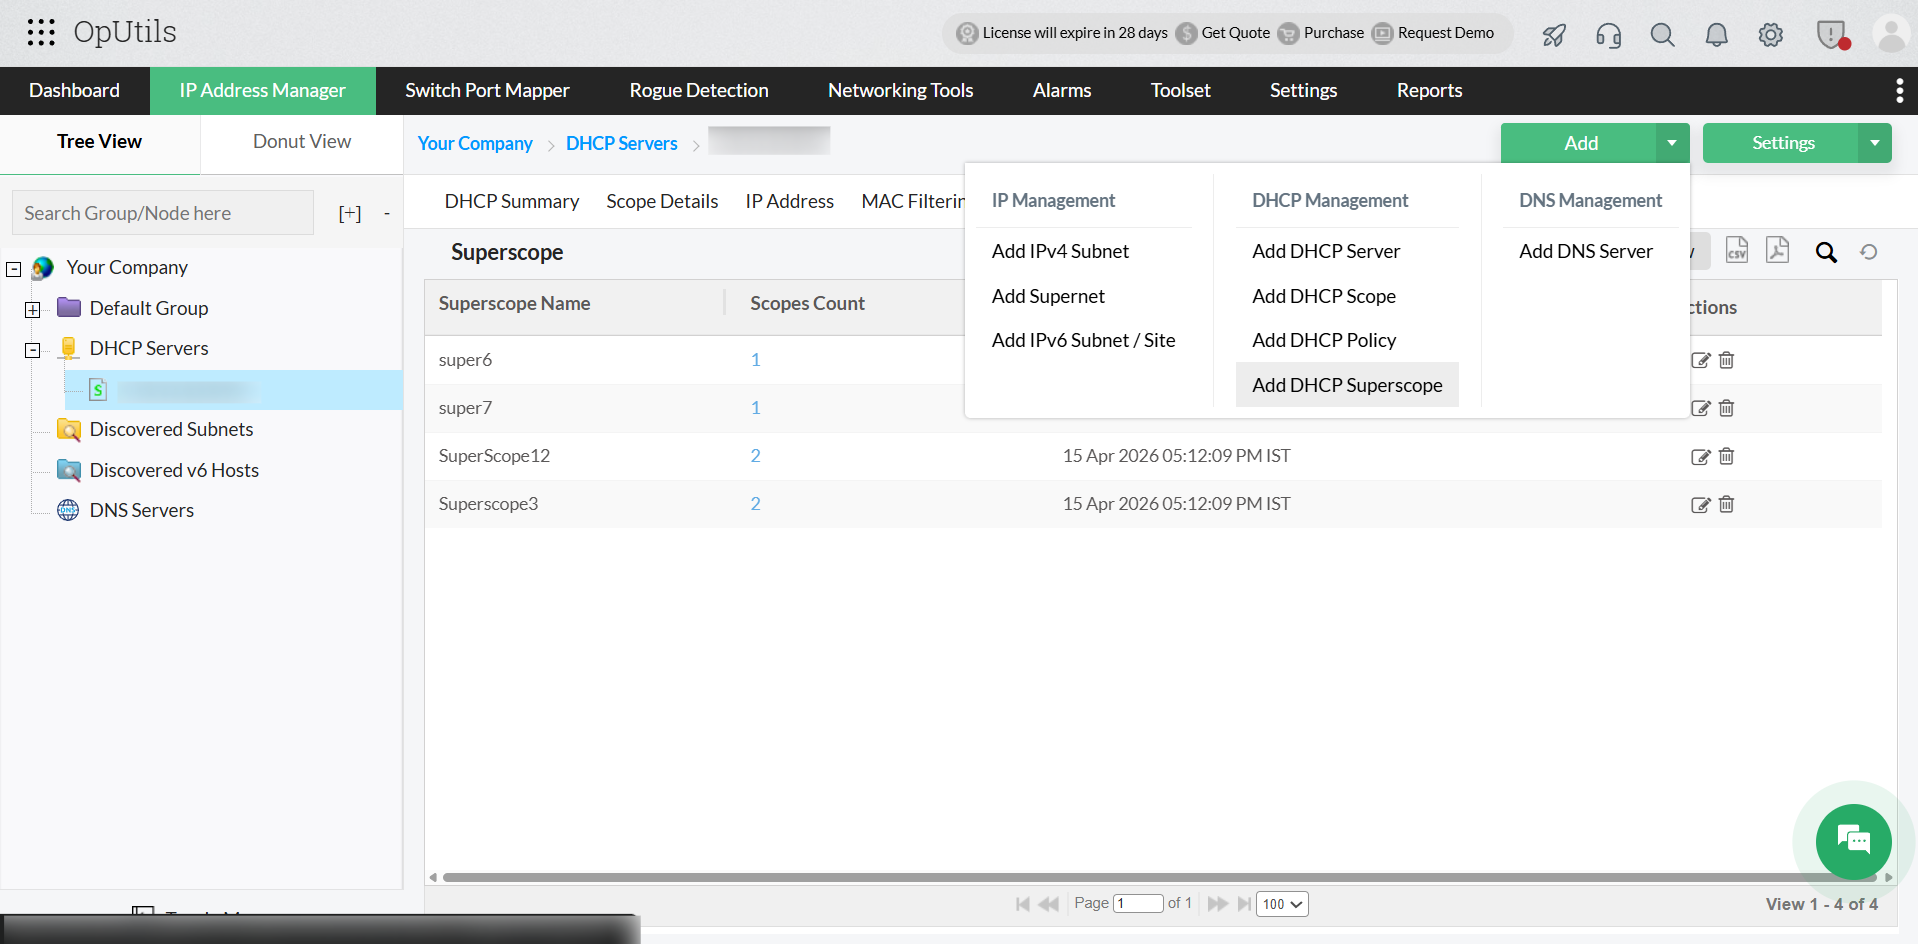
Task: Delete the Superscope3 entry
Action: click(1726, 505)
